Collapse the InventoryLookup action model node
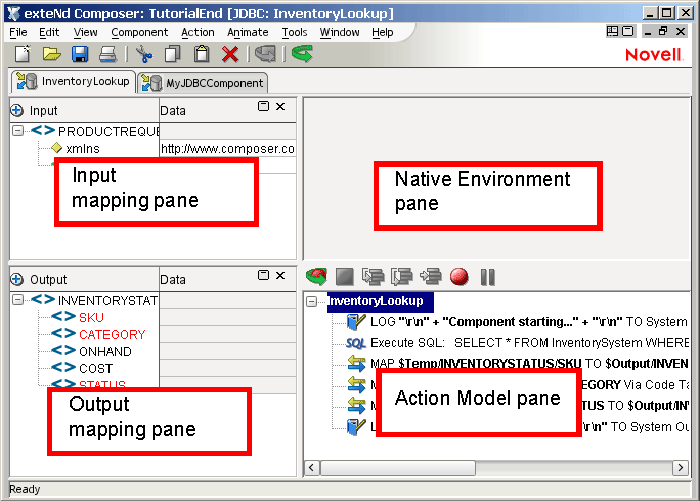The height and width of the screenshot is (501, 700). click(312, 301)
